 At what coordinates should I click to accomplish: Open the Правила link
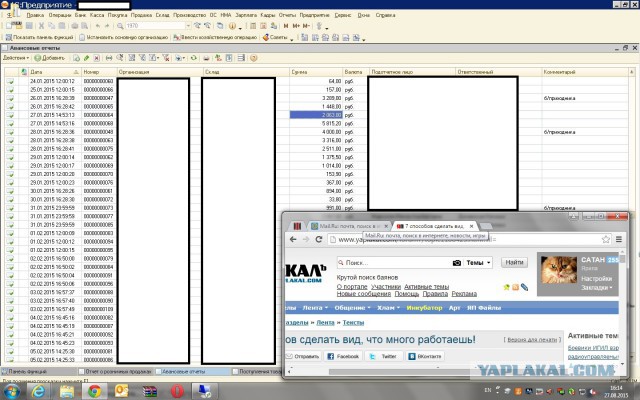click(435, 294)
